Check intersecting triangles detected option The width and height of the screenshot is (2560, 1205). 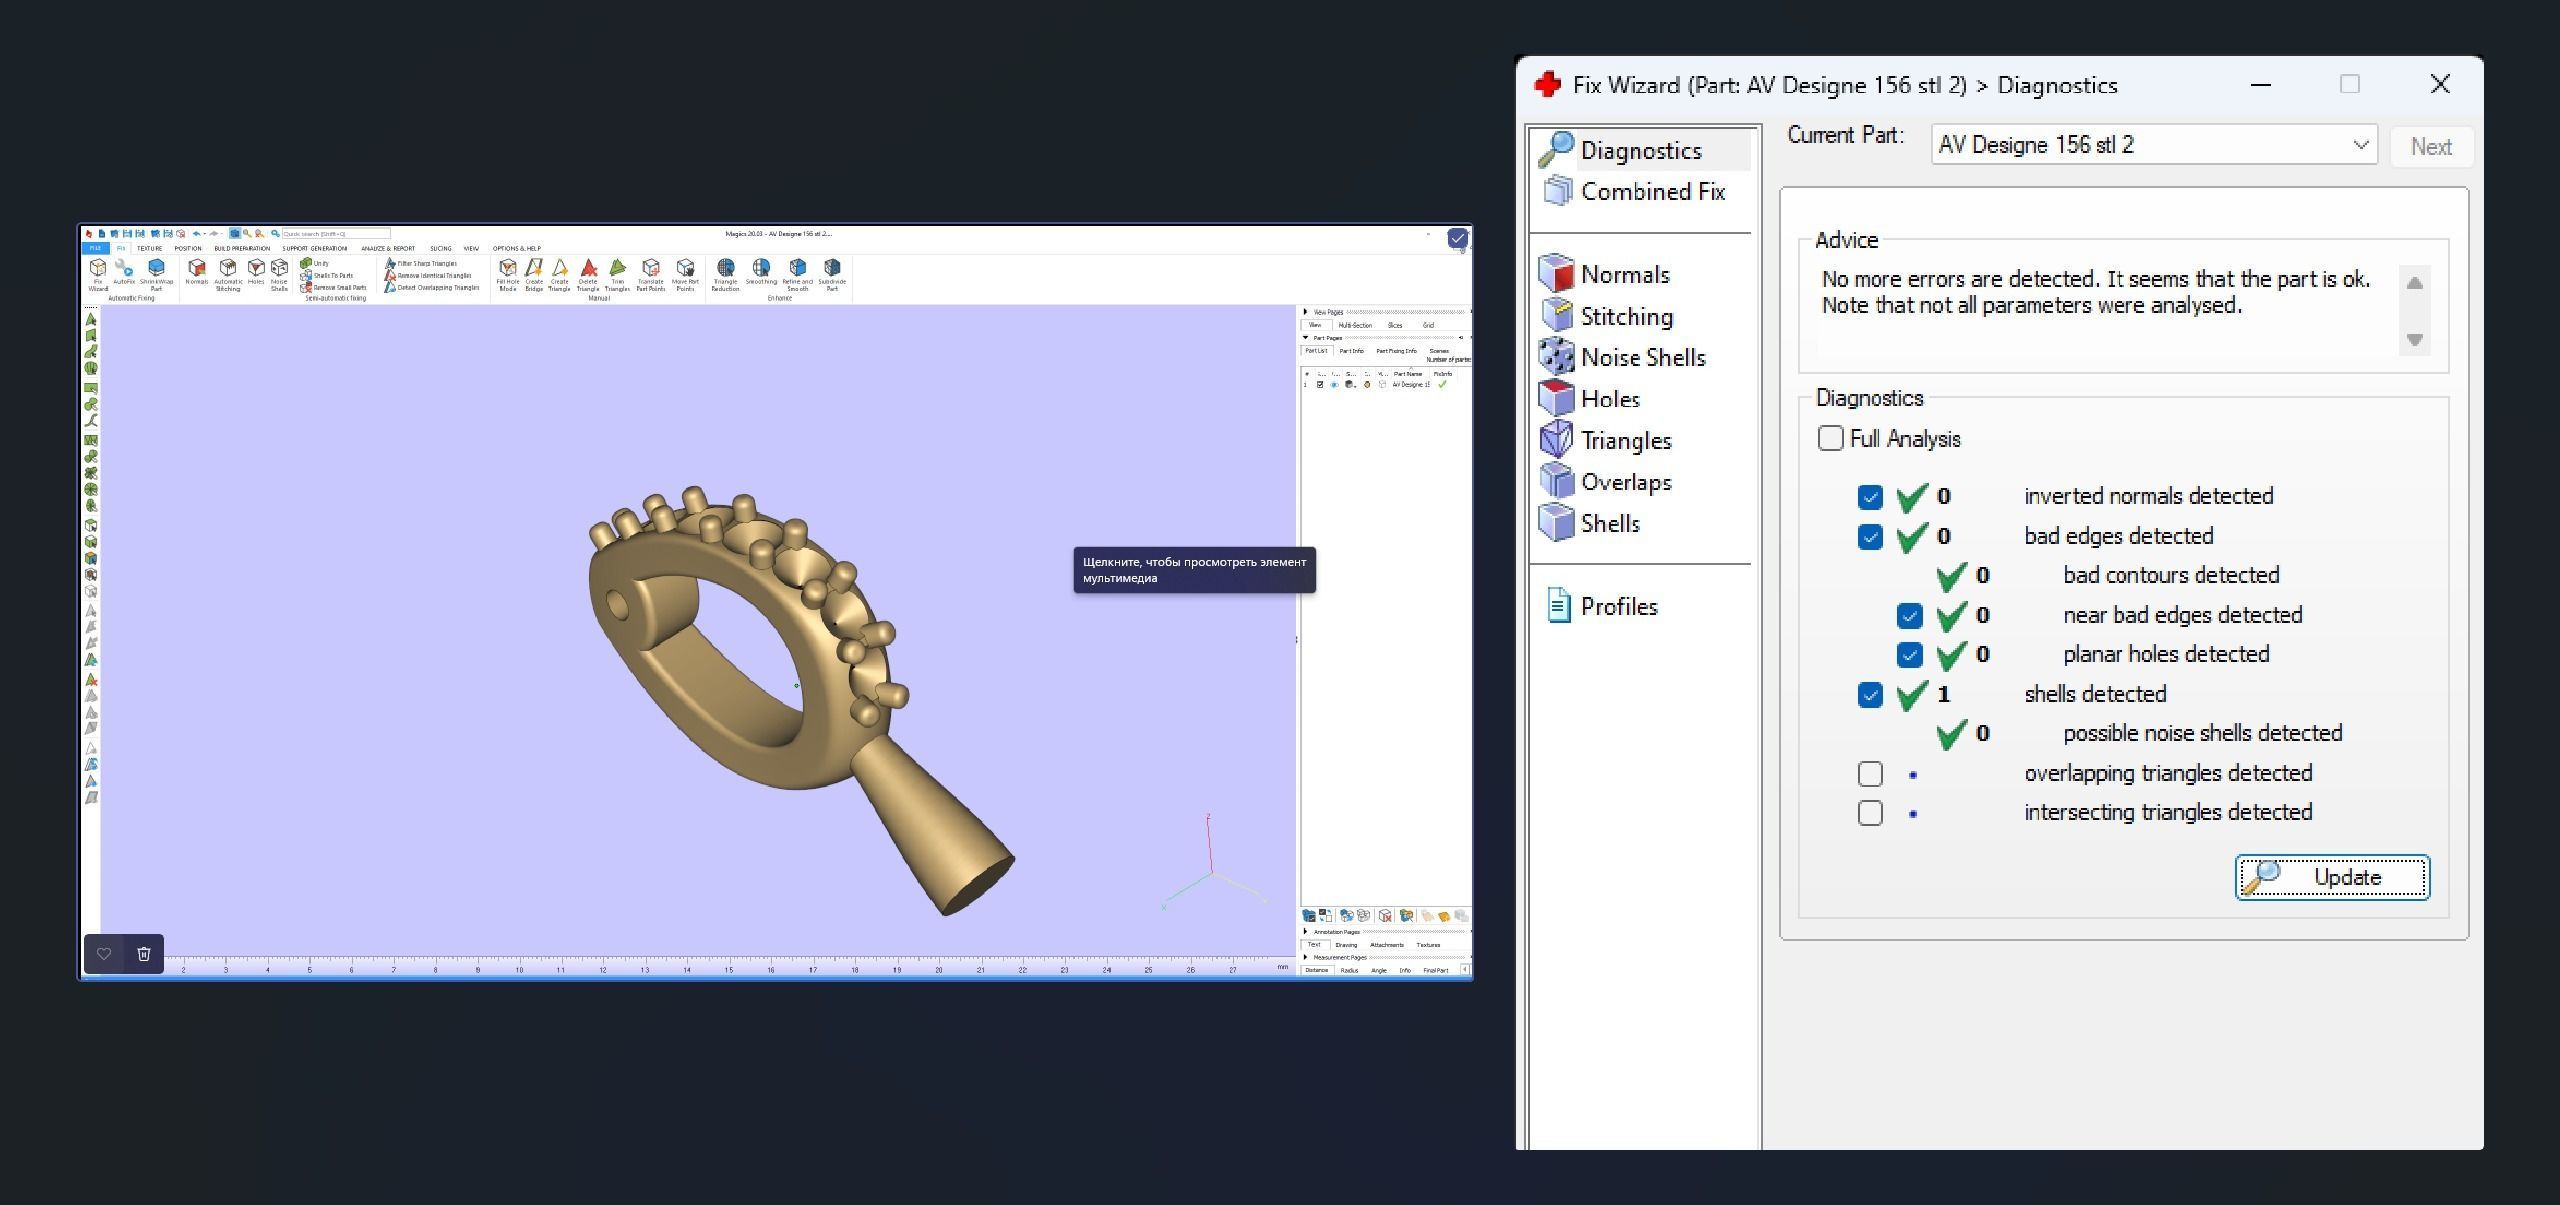tap(1870, 813)
